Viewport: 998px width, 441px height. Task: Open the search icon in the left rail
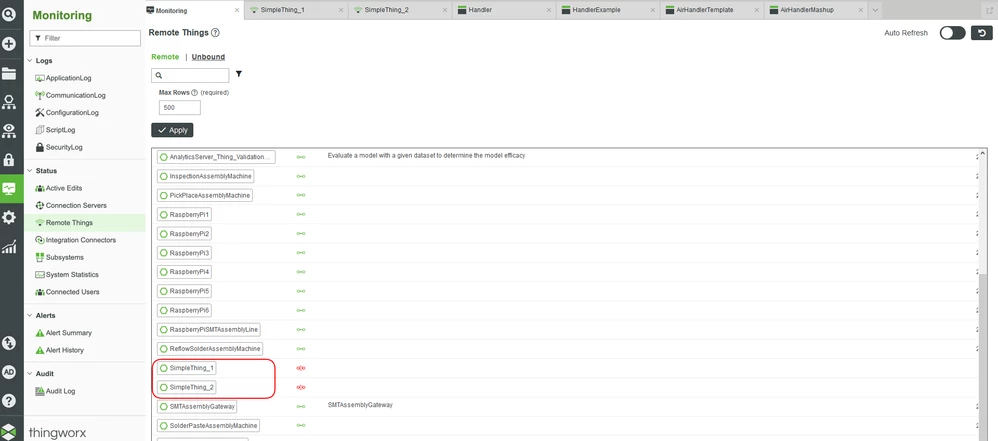point(9,14)
